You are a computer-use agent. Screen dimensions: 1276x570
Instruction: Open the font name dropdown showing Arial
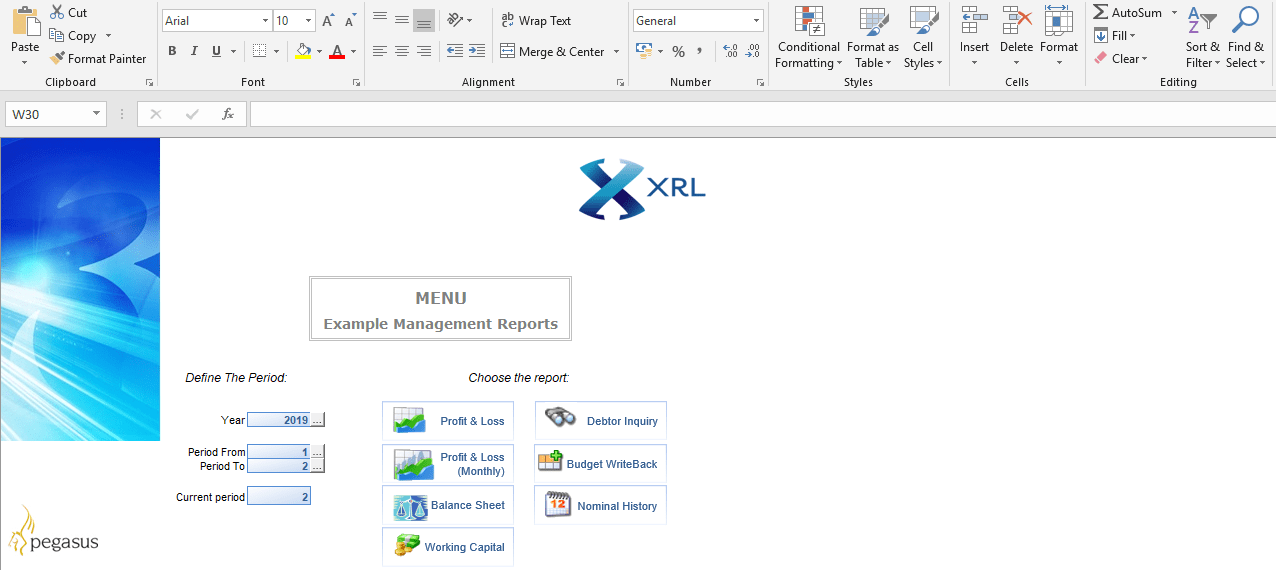click(265, 21)
